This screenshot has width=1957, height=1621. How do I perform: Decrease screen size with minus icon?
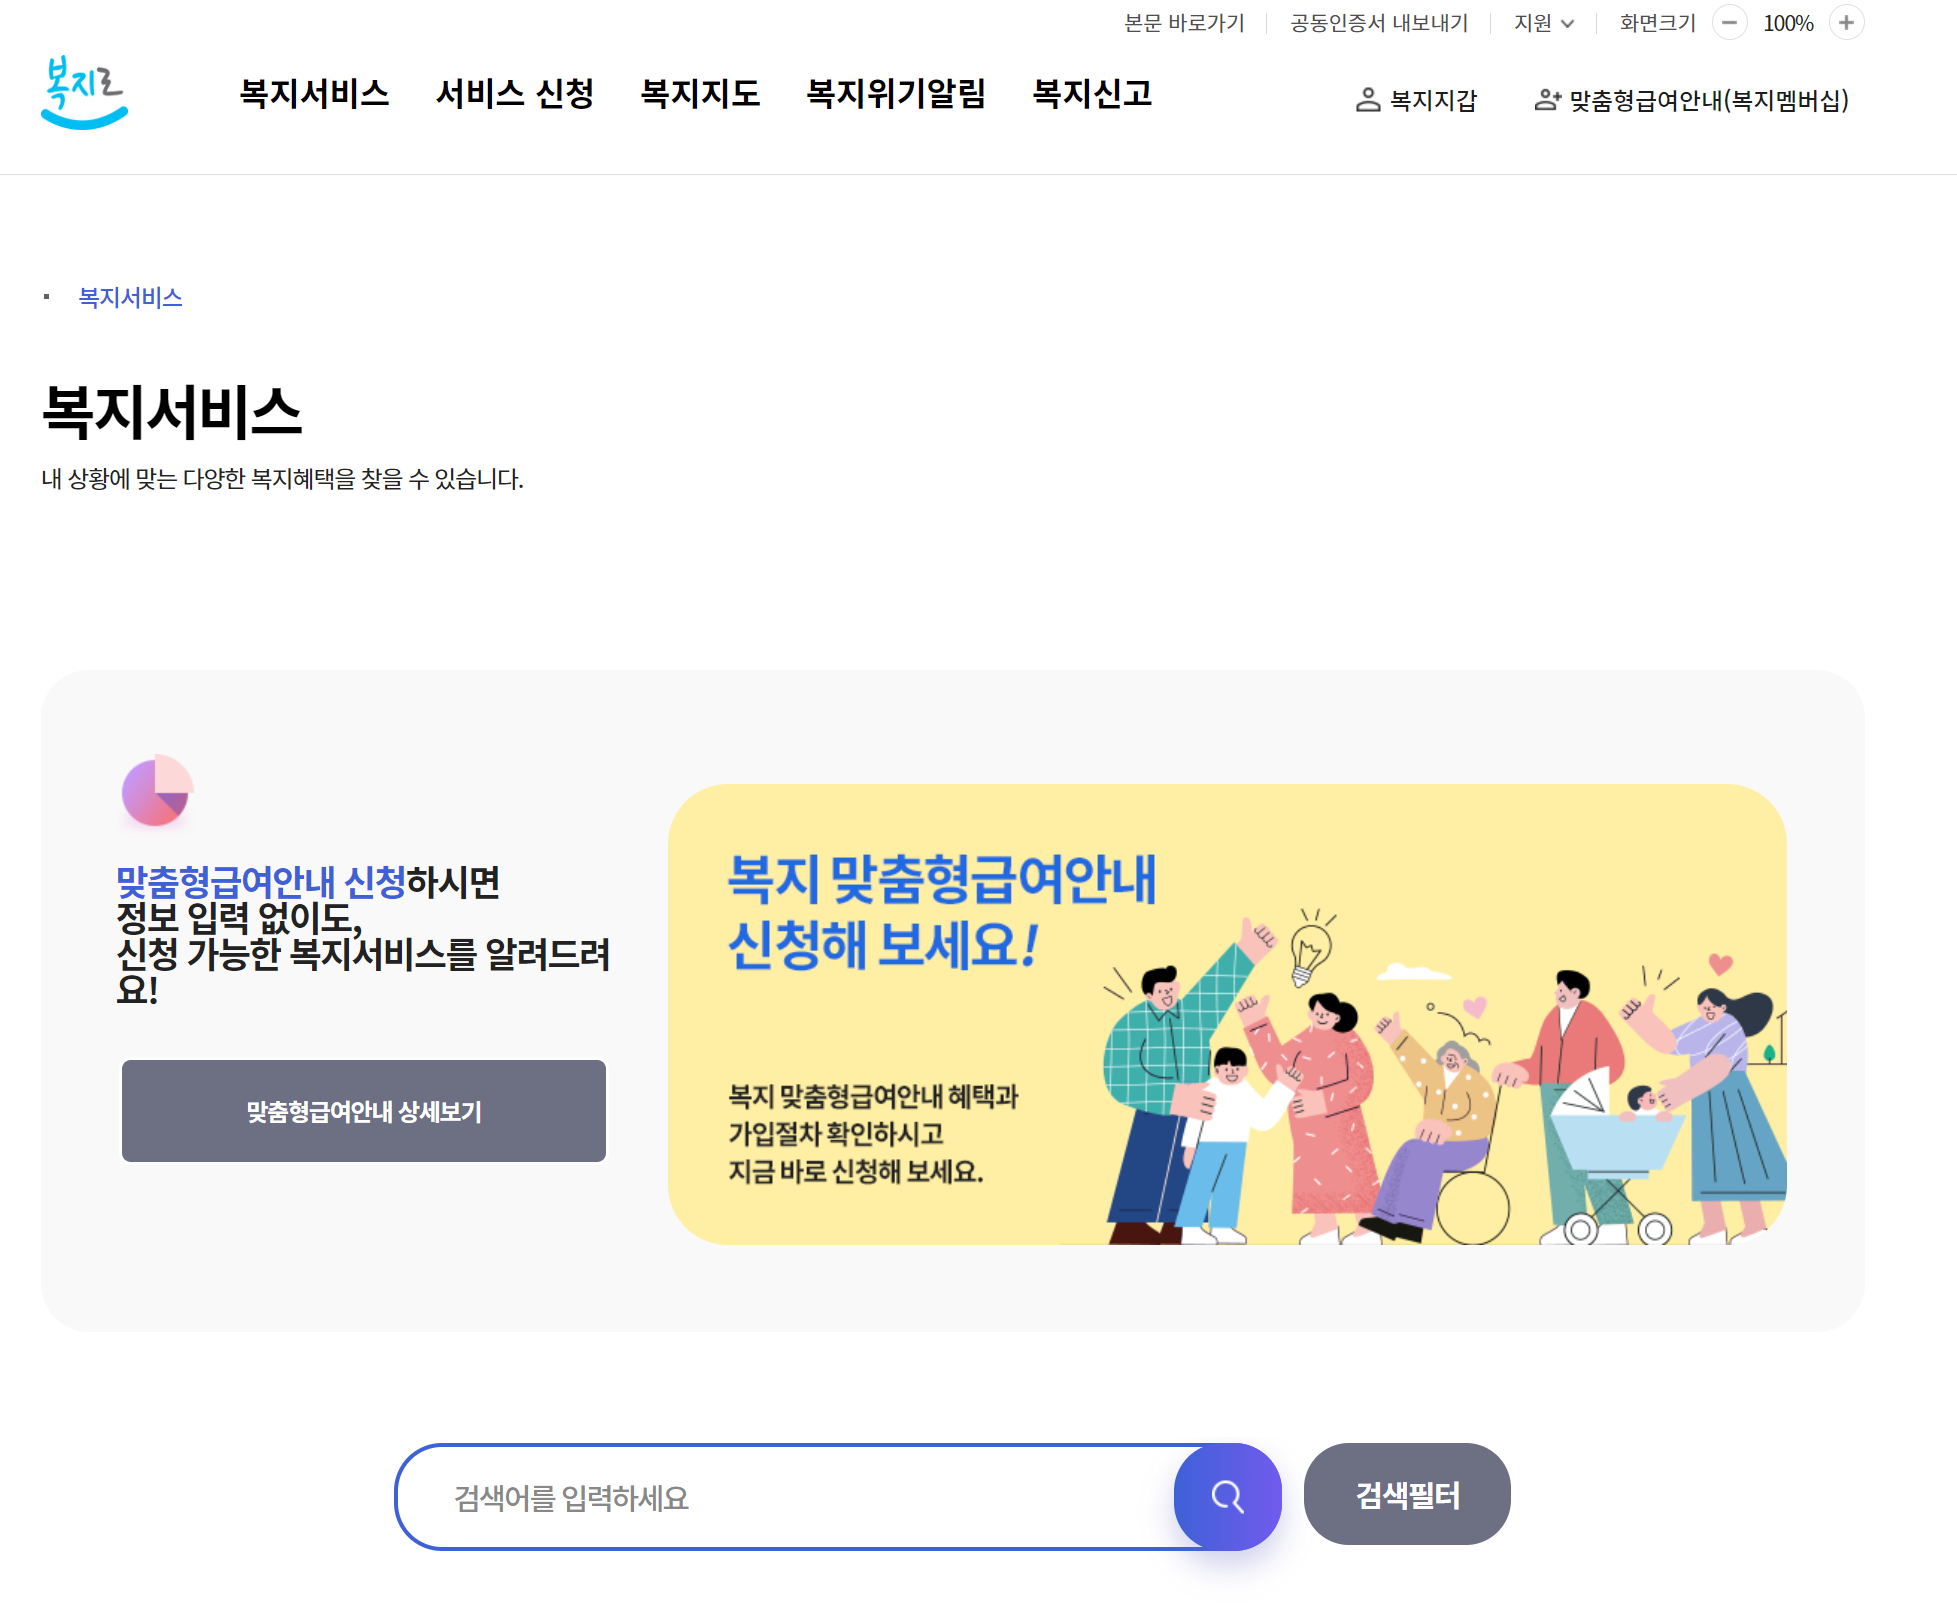click(1729, 23)
